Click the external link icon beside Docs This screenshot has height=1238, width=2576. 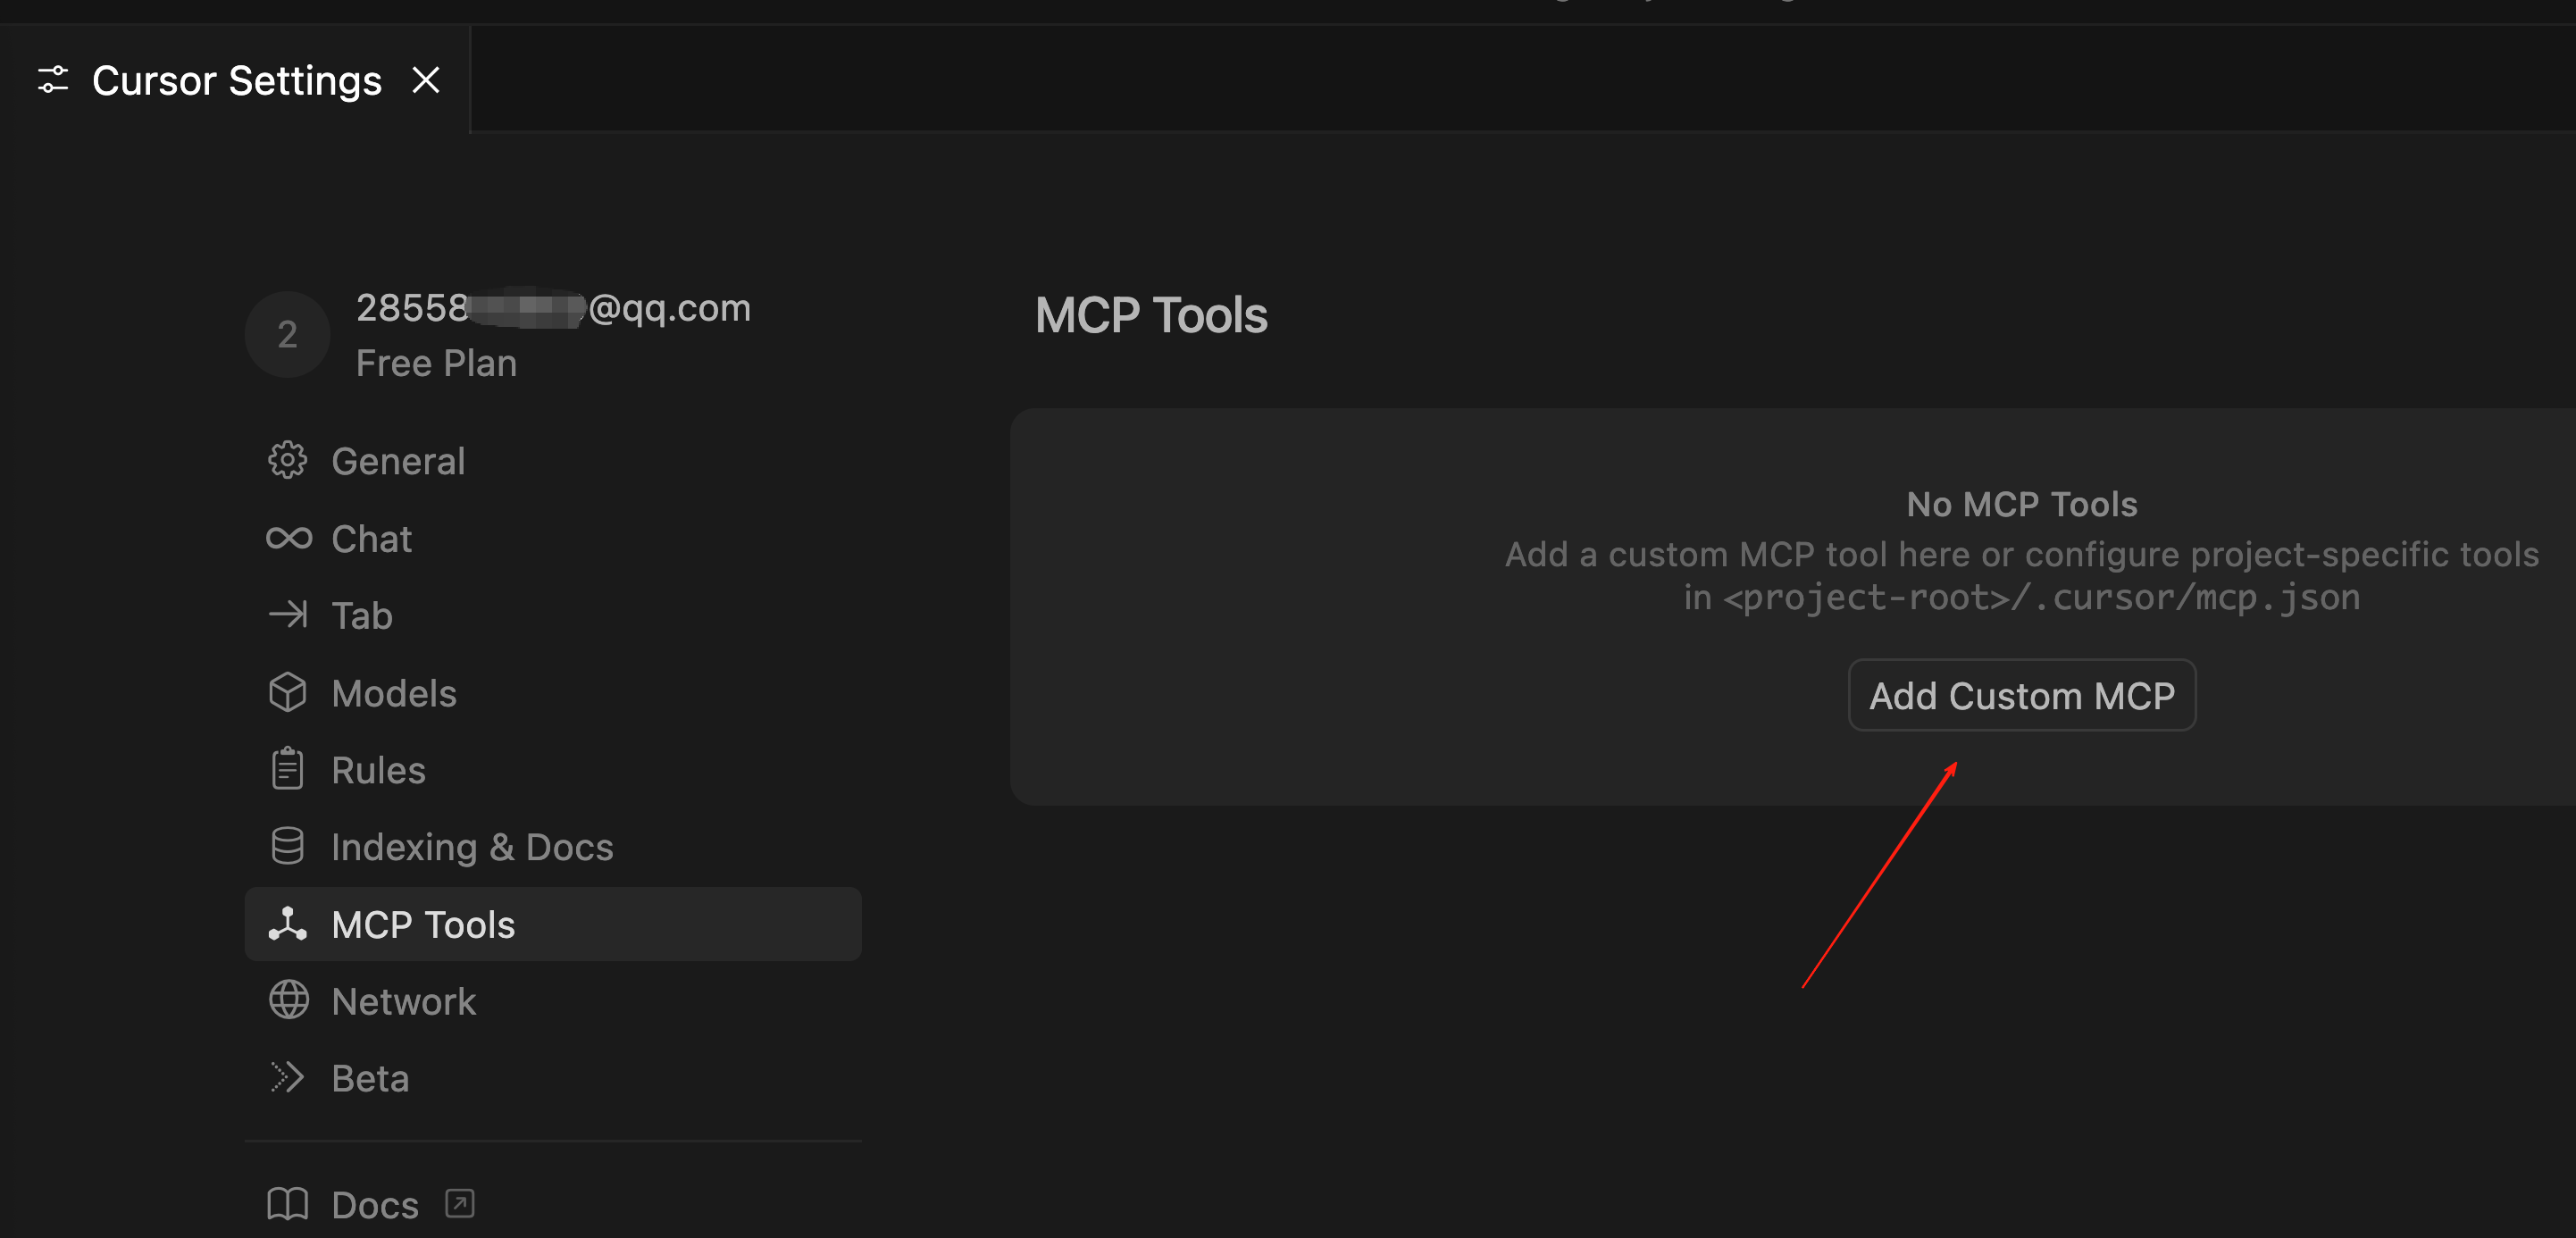pos(460,1203)
